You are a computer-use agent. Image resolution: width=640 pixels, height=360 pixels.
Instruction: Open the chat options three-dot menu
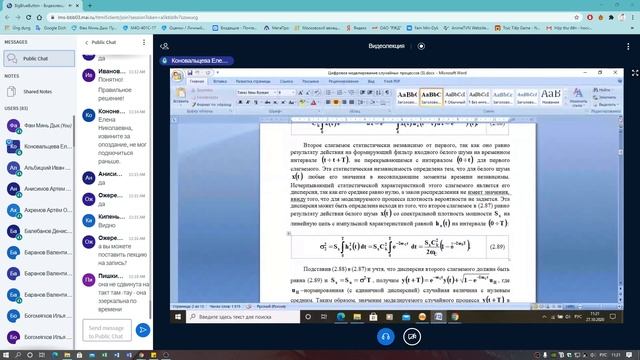(x=144, y=42)
